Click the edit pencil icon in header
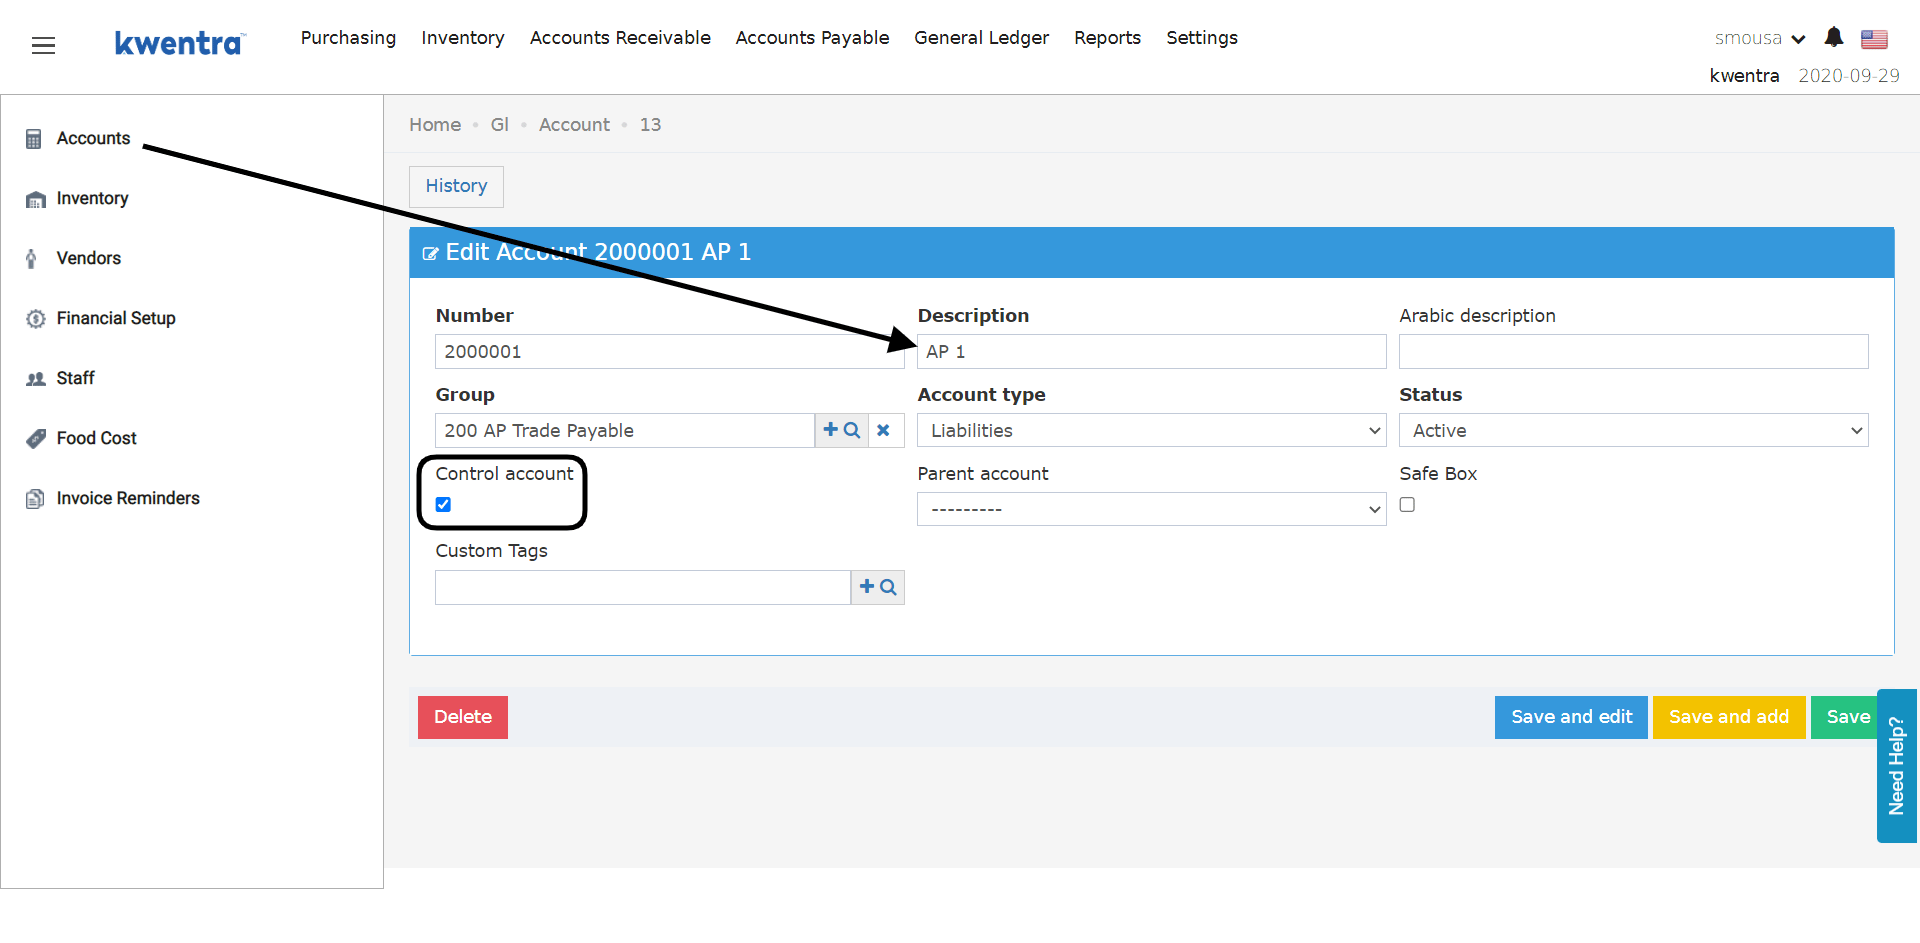The image size is (1920, 943). pyautogui.click(x=430, y=253)
